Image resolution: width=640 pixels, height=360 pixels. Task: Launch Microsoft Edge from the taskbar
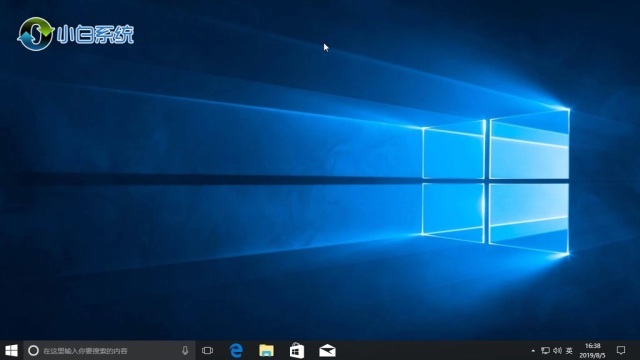pyautogui.click(x=236, y=350)
